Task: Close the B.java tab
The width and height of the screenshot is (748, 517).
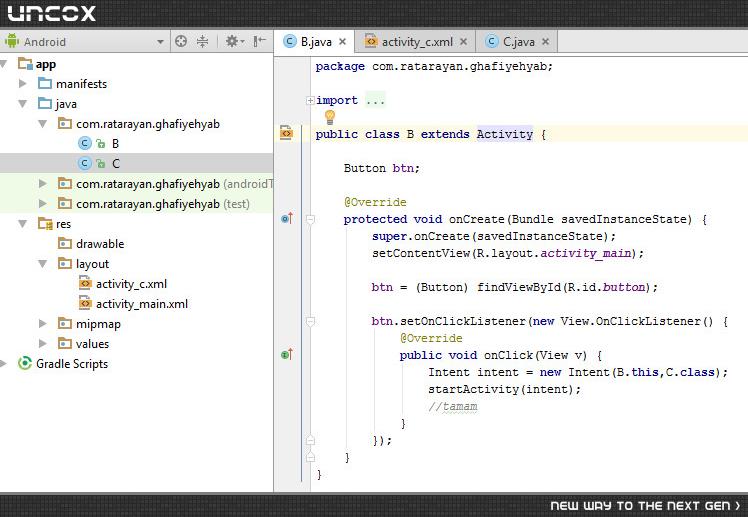Action: pyautogui.click(x=343, y=42)
